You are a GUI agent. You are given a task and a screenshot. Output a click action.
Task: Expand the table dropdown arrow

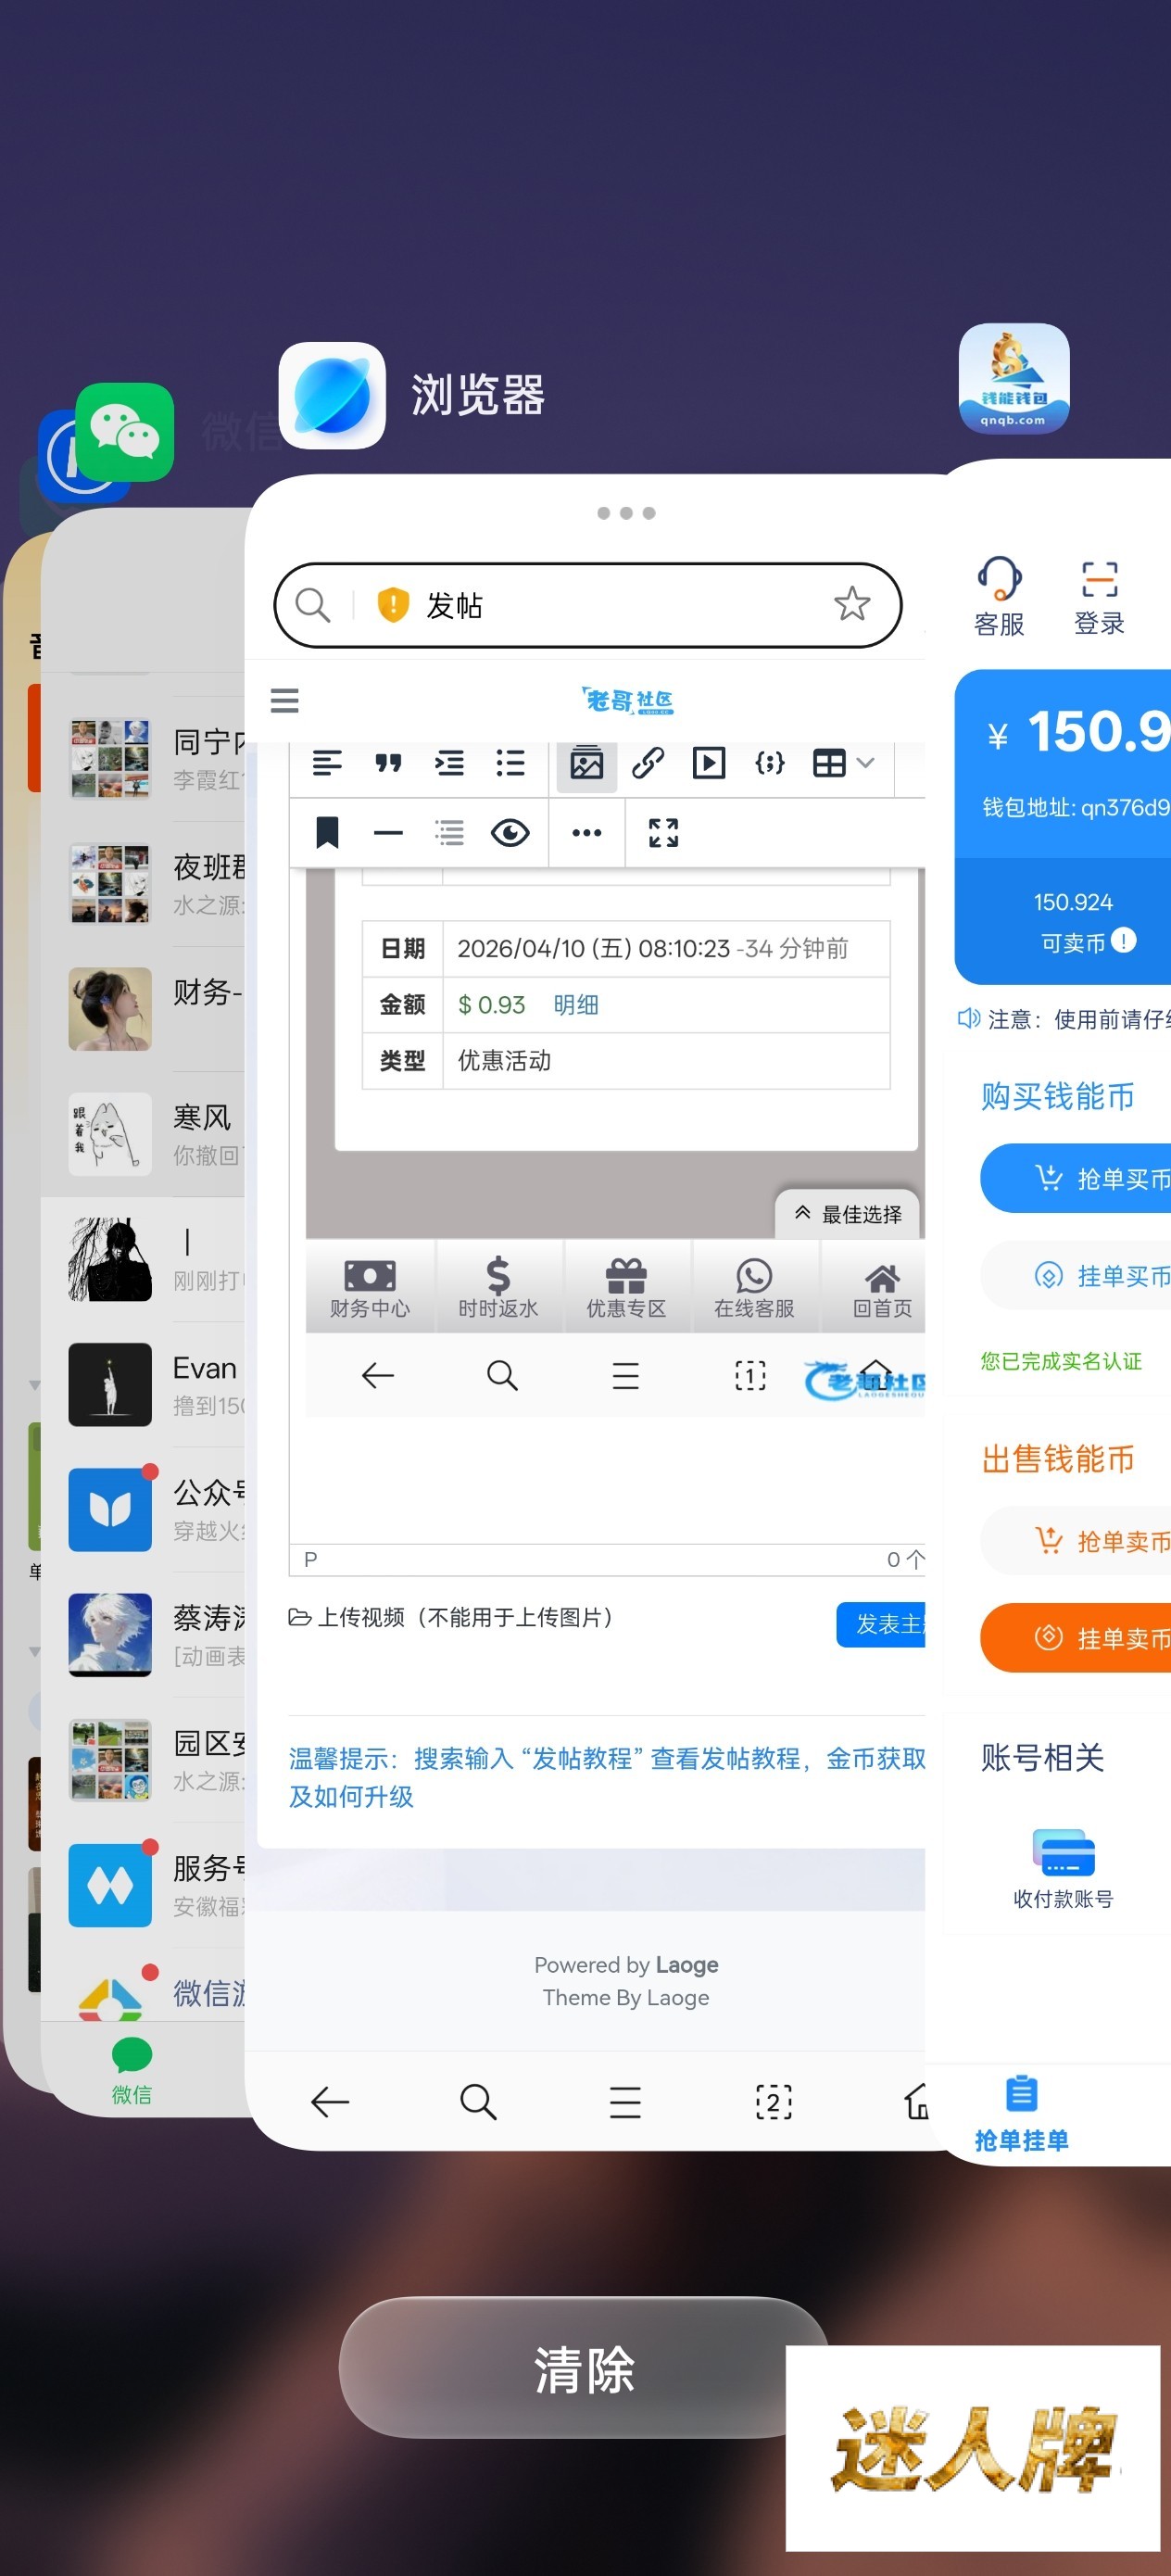[x=866, y=764]
